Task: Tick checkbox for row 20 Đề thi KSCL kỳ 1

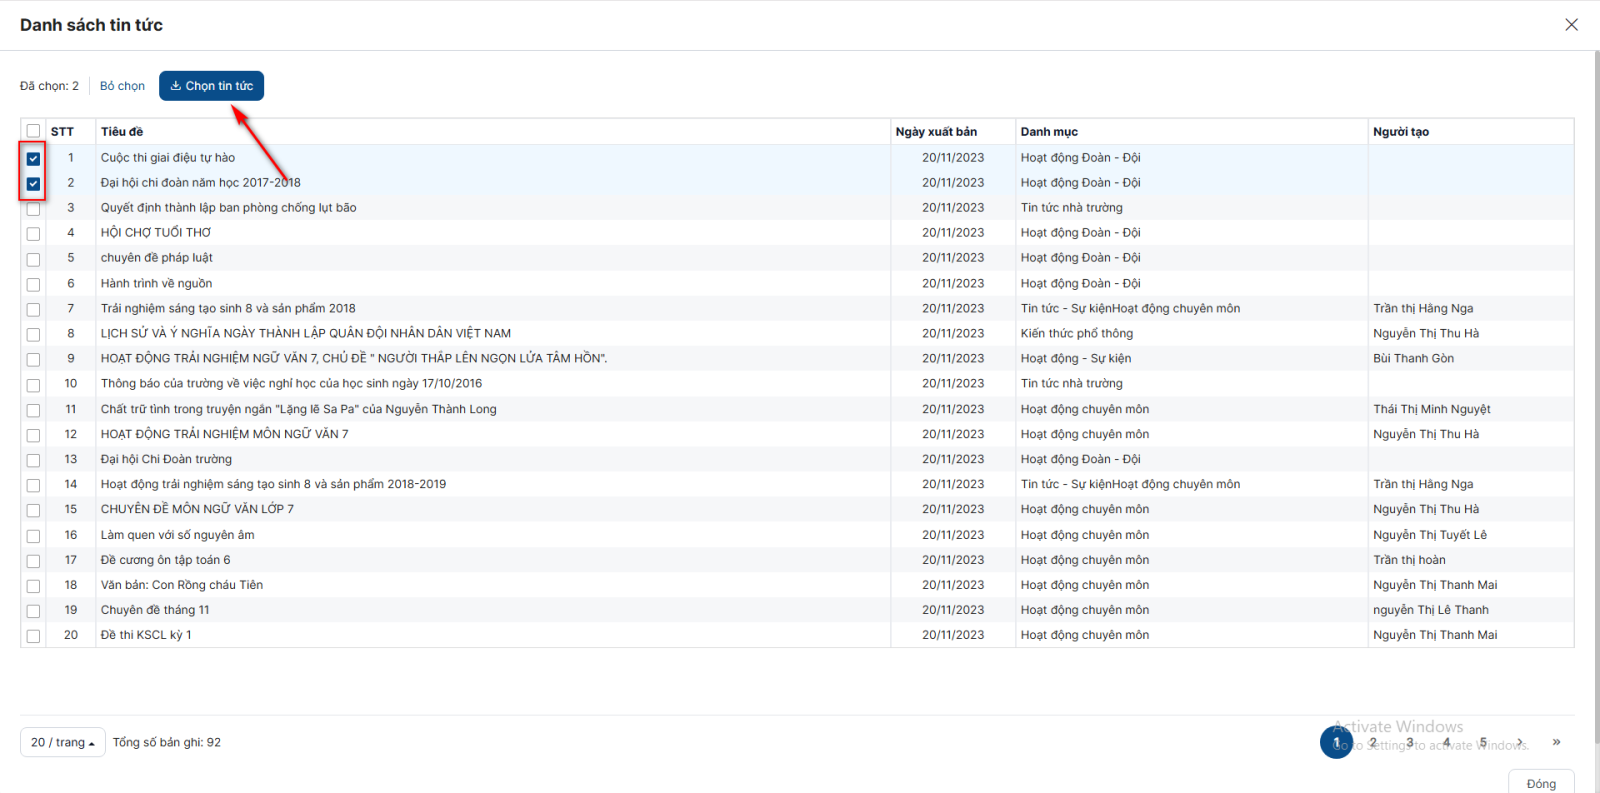Action: [33, 636]
